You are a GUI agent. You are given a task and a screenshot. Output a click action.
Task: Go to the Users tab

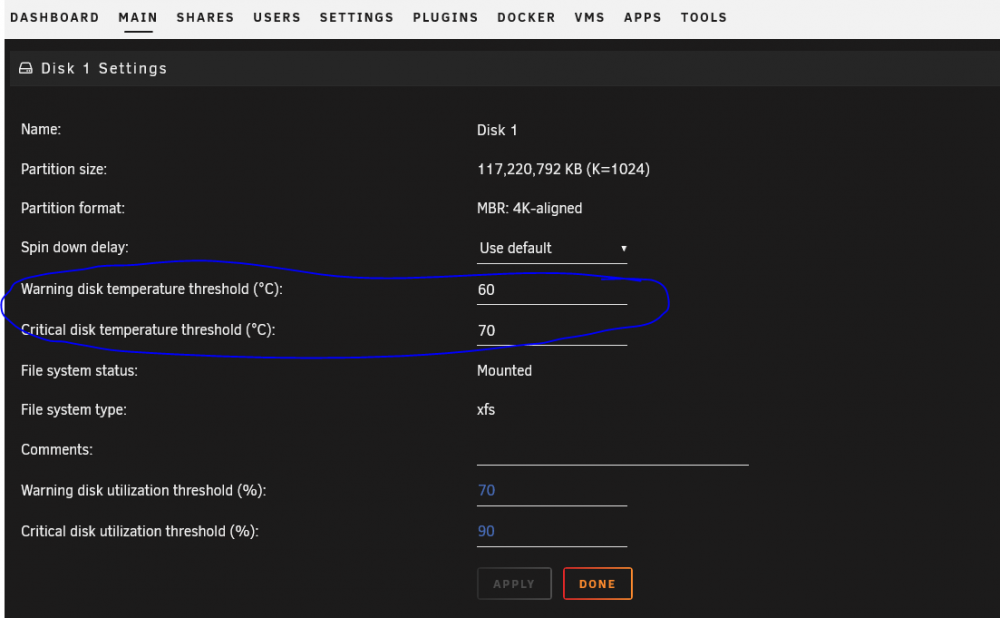(277, 17)
